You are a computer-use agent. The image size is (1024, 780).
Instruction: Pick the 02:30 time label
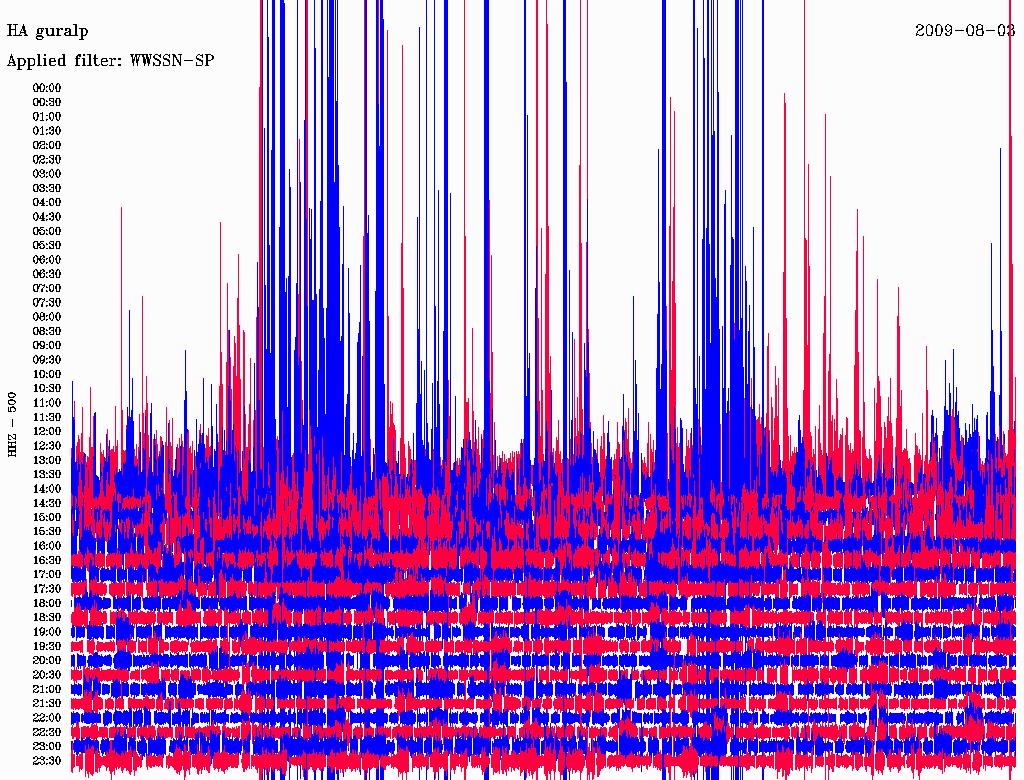[x=47, y=159]
